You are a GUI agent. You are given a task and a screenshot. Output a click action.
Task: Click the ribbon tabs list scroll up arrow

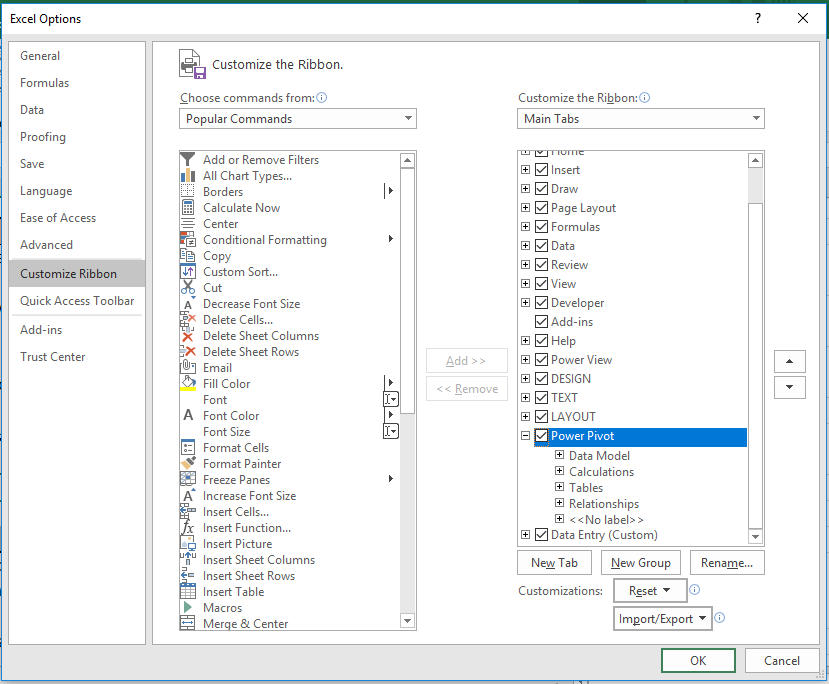pyautogui.click(x=755, y=160)
